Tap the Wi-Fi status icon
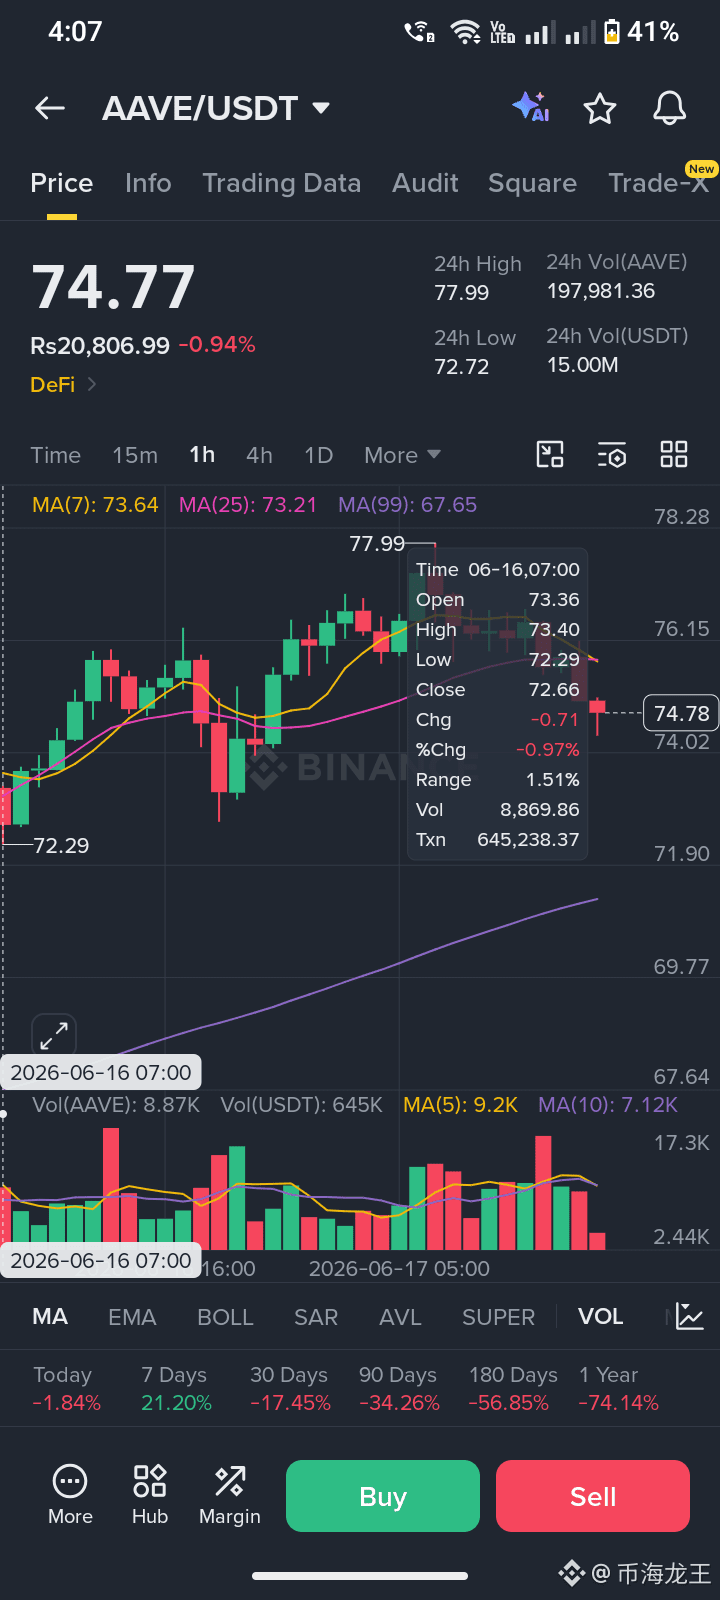This screenshot has width=720, height=1600. pyautogui.click(x=465, y=32)
